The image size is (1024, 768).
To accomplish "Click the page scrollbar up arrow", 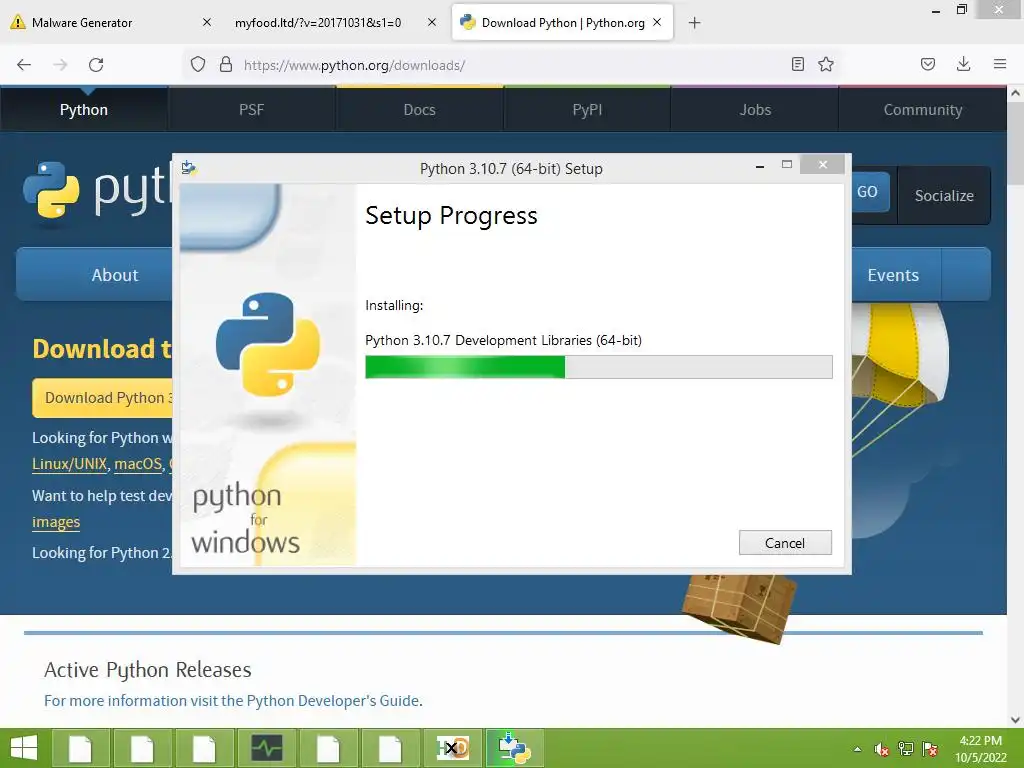I will (1016, 93).
